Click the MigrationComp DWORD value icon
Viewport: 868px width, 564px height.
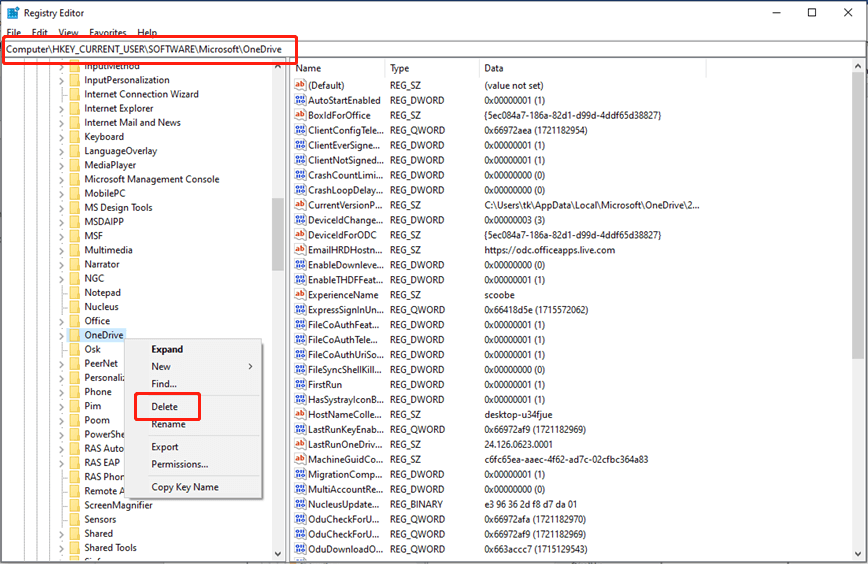coord(300,474)
